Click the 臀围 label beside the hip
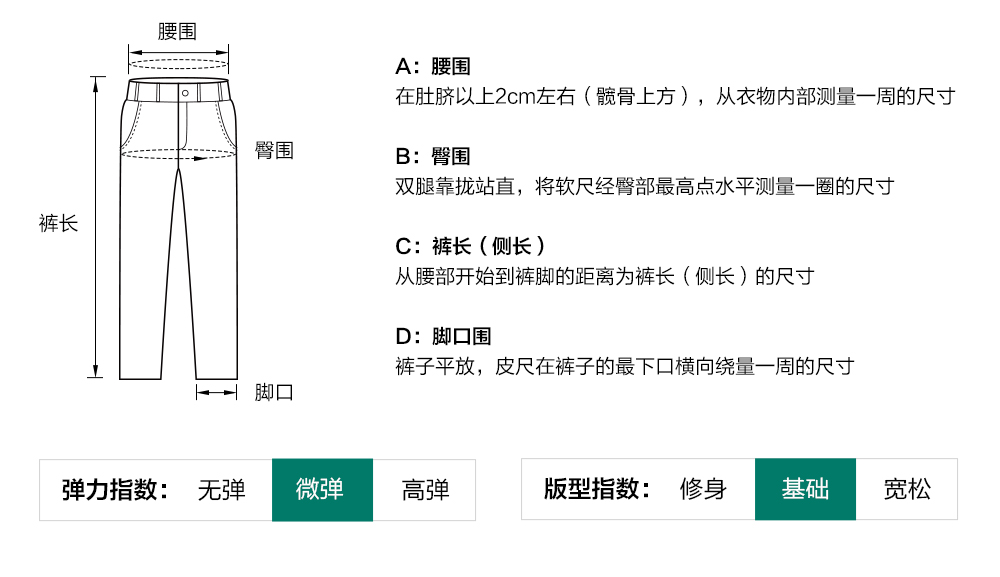Screen dimensions: 1000x577 (x=274, y=150)
